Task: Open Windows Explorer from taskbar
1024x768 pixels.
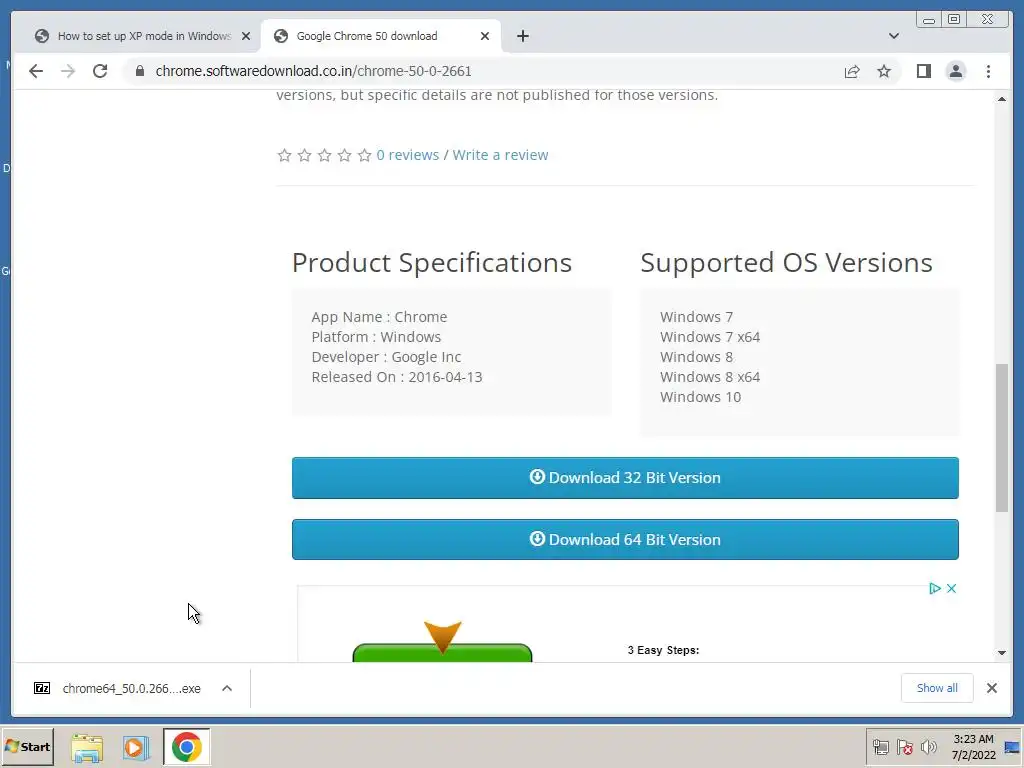Action: pyautogui.click(x=87, y=748)
